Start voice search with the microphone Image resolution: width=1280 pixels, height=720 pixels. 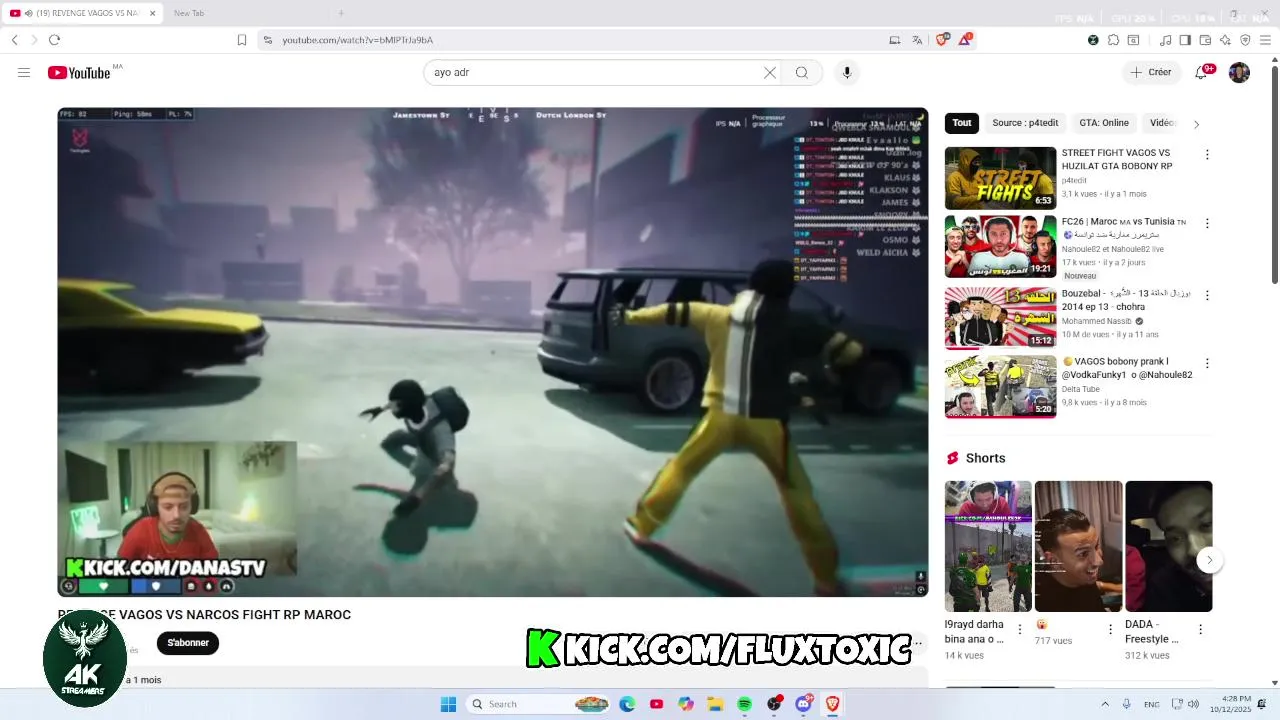(x=847, y=73)
